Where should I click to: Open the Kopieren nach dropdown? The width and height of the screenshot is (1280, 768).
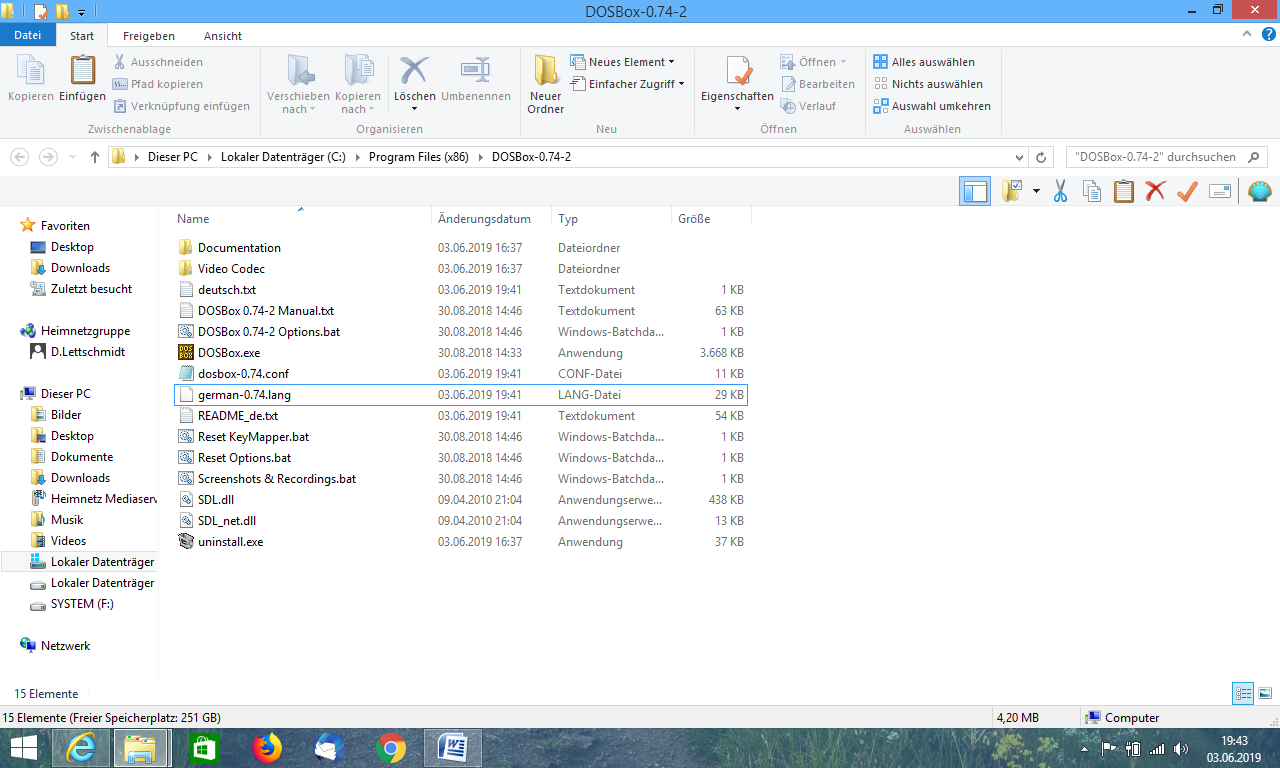358,84
